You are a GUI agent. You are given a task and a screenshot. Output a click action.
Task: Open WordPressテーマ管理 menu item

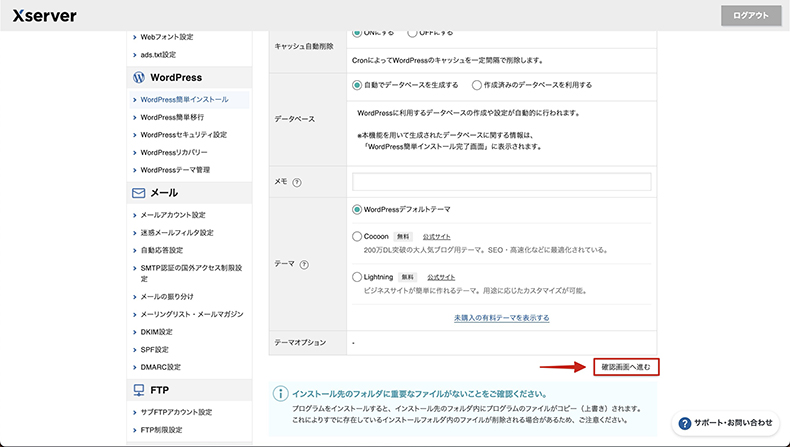pyautogui.click(x=175, y=170)
